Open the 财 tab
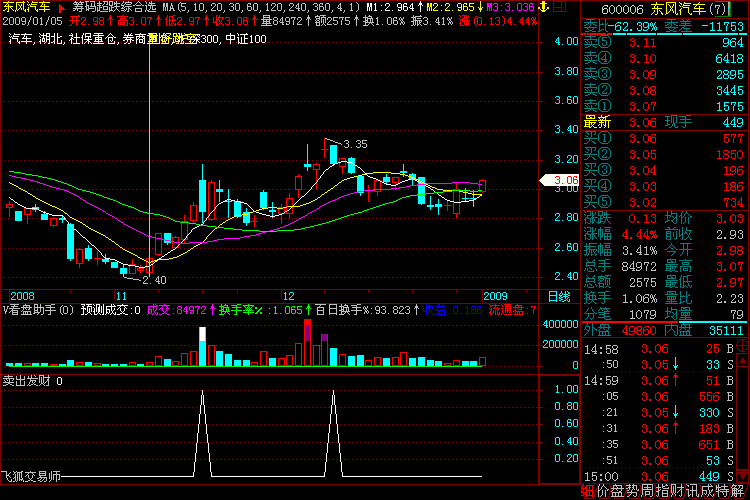This screenshot has width=750, height=500. click(677, 491)
